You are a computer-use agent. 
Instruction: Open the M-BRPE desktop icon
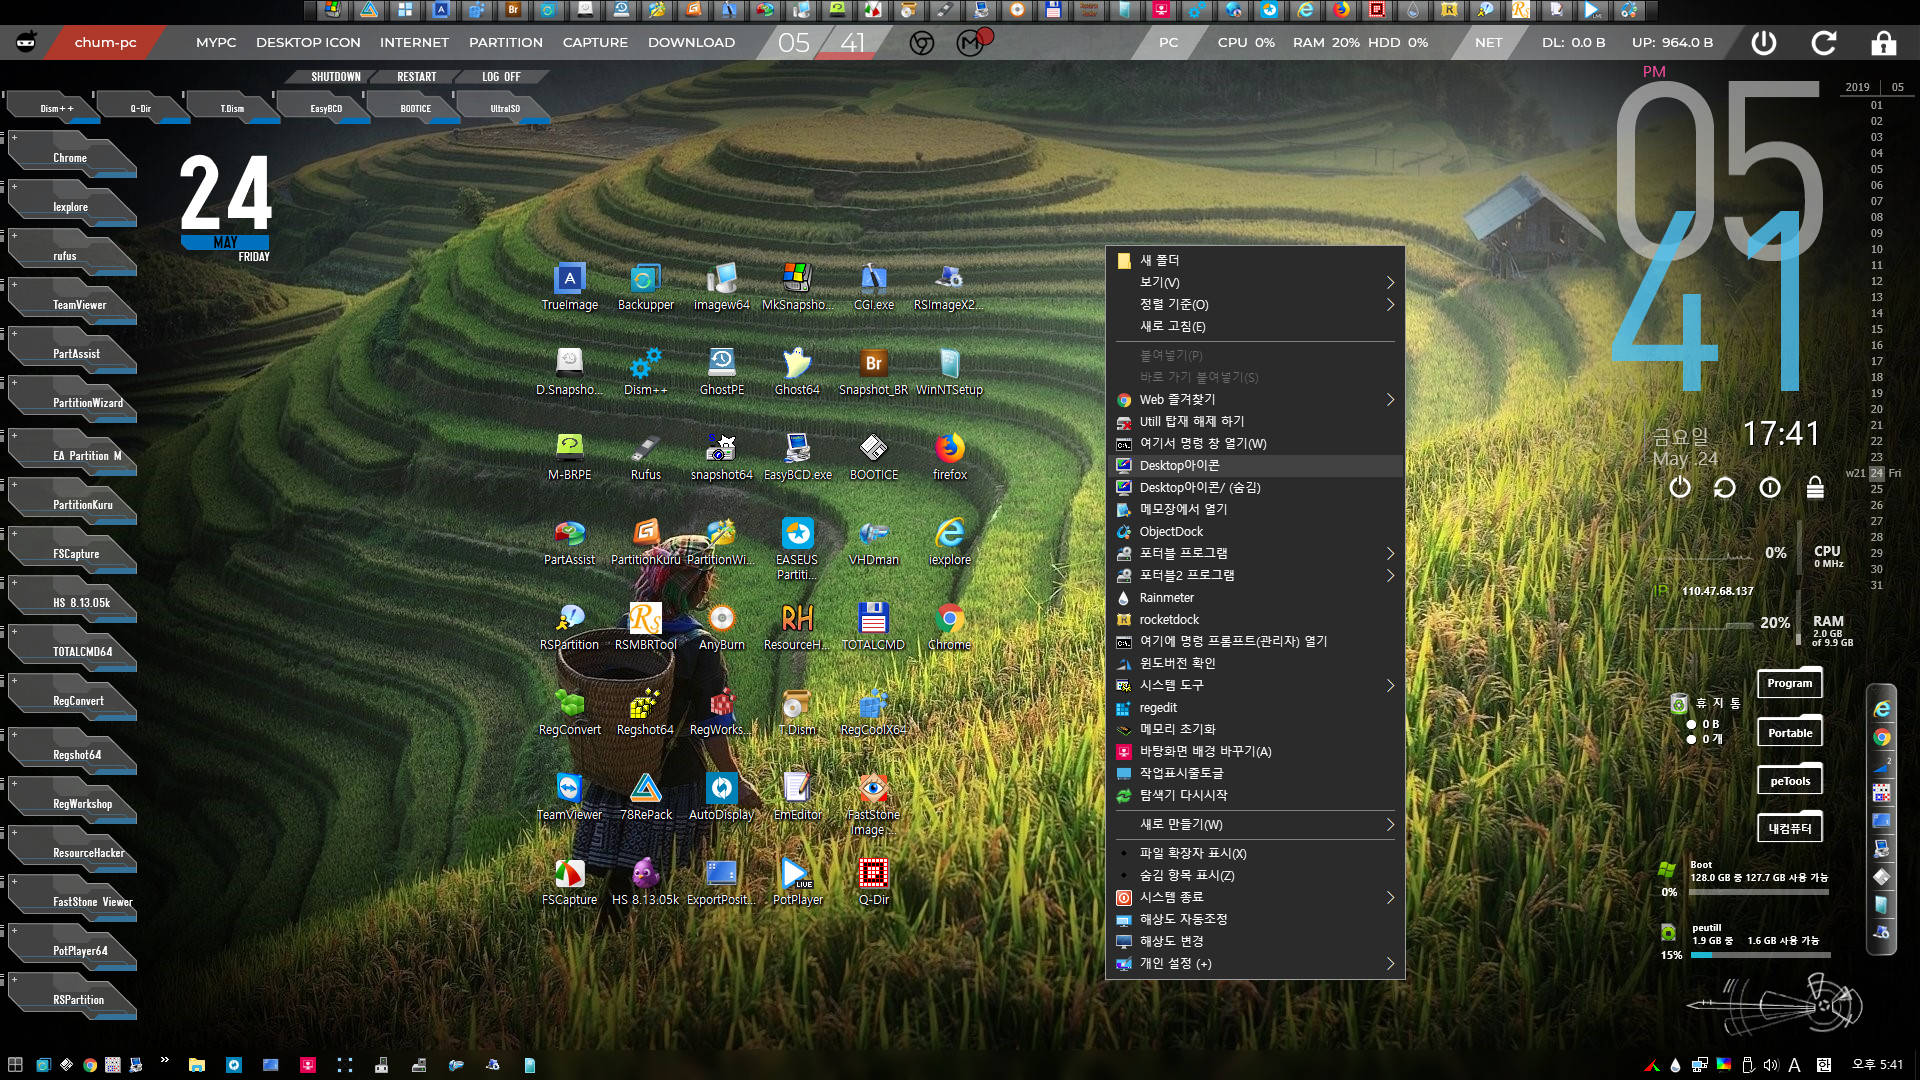570,457
